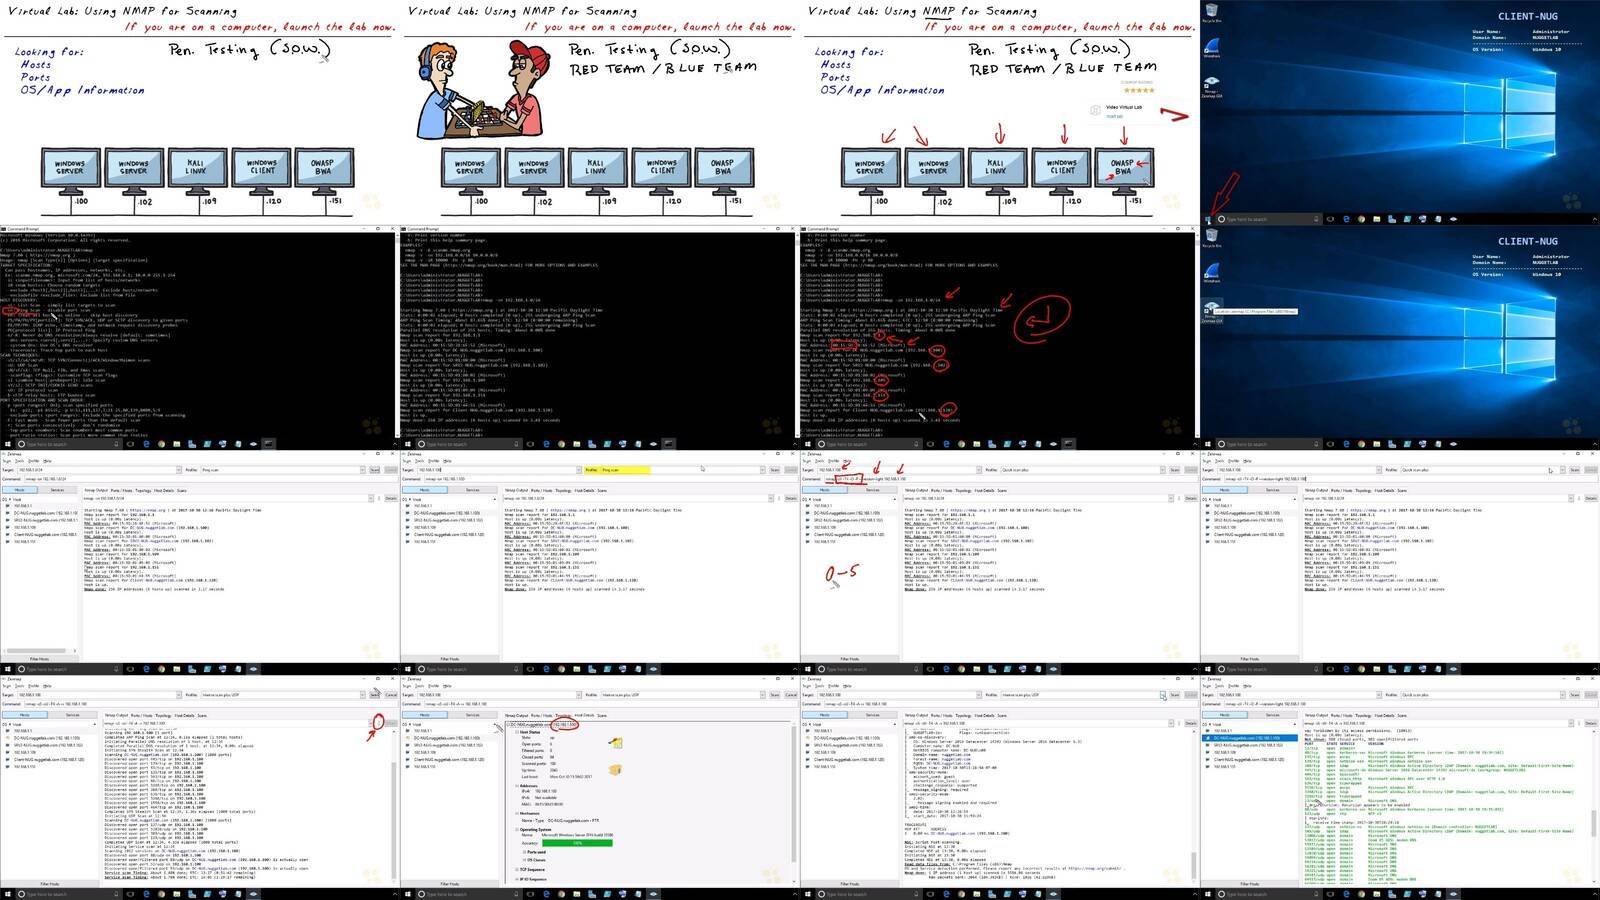Screen dimensions: 1600x900
Task: Click Zenmap taskbar icon in Host Details frame
Action: point(653,894)
